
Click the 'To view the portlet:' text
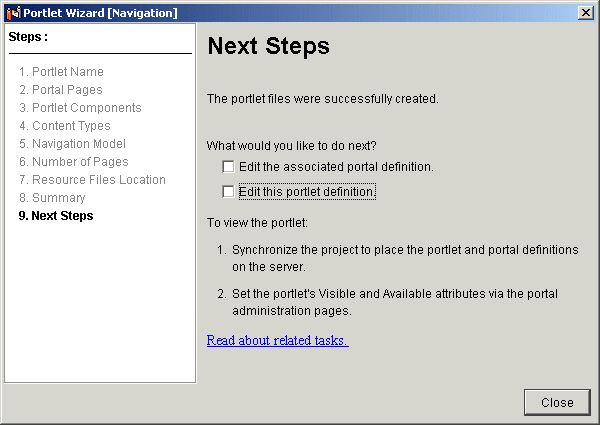tap(257, 223)
